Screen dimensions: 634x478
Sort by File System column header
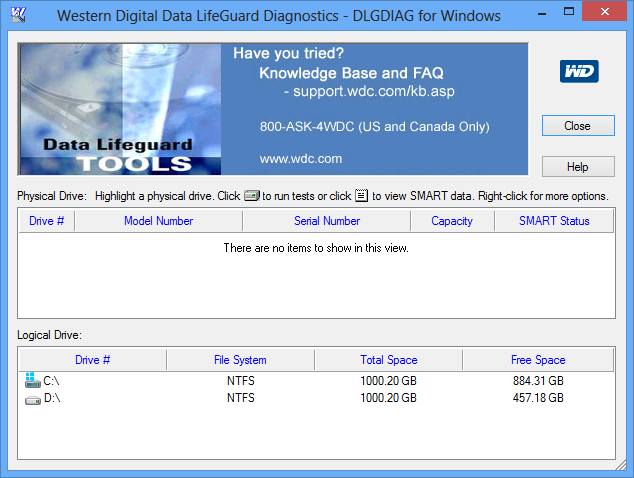(x=240, y=360)
